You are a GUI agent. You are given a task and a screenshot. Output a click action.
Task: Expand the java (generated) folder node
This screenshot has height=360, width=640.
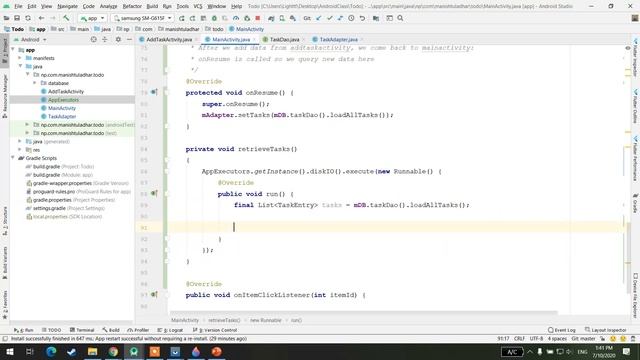point(20,141)
